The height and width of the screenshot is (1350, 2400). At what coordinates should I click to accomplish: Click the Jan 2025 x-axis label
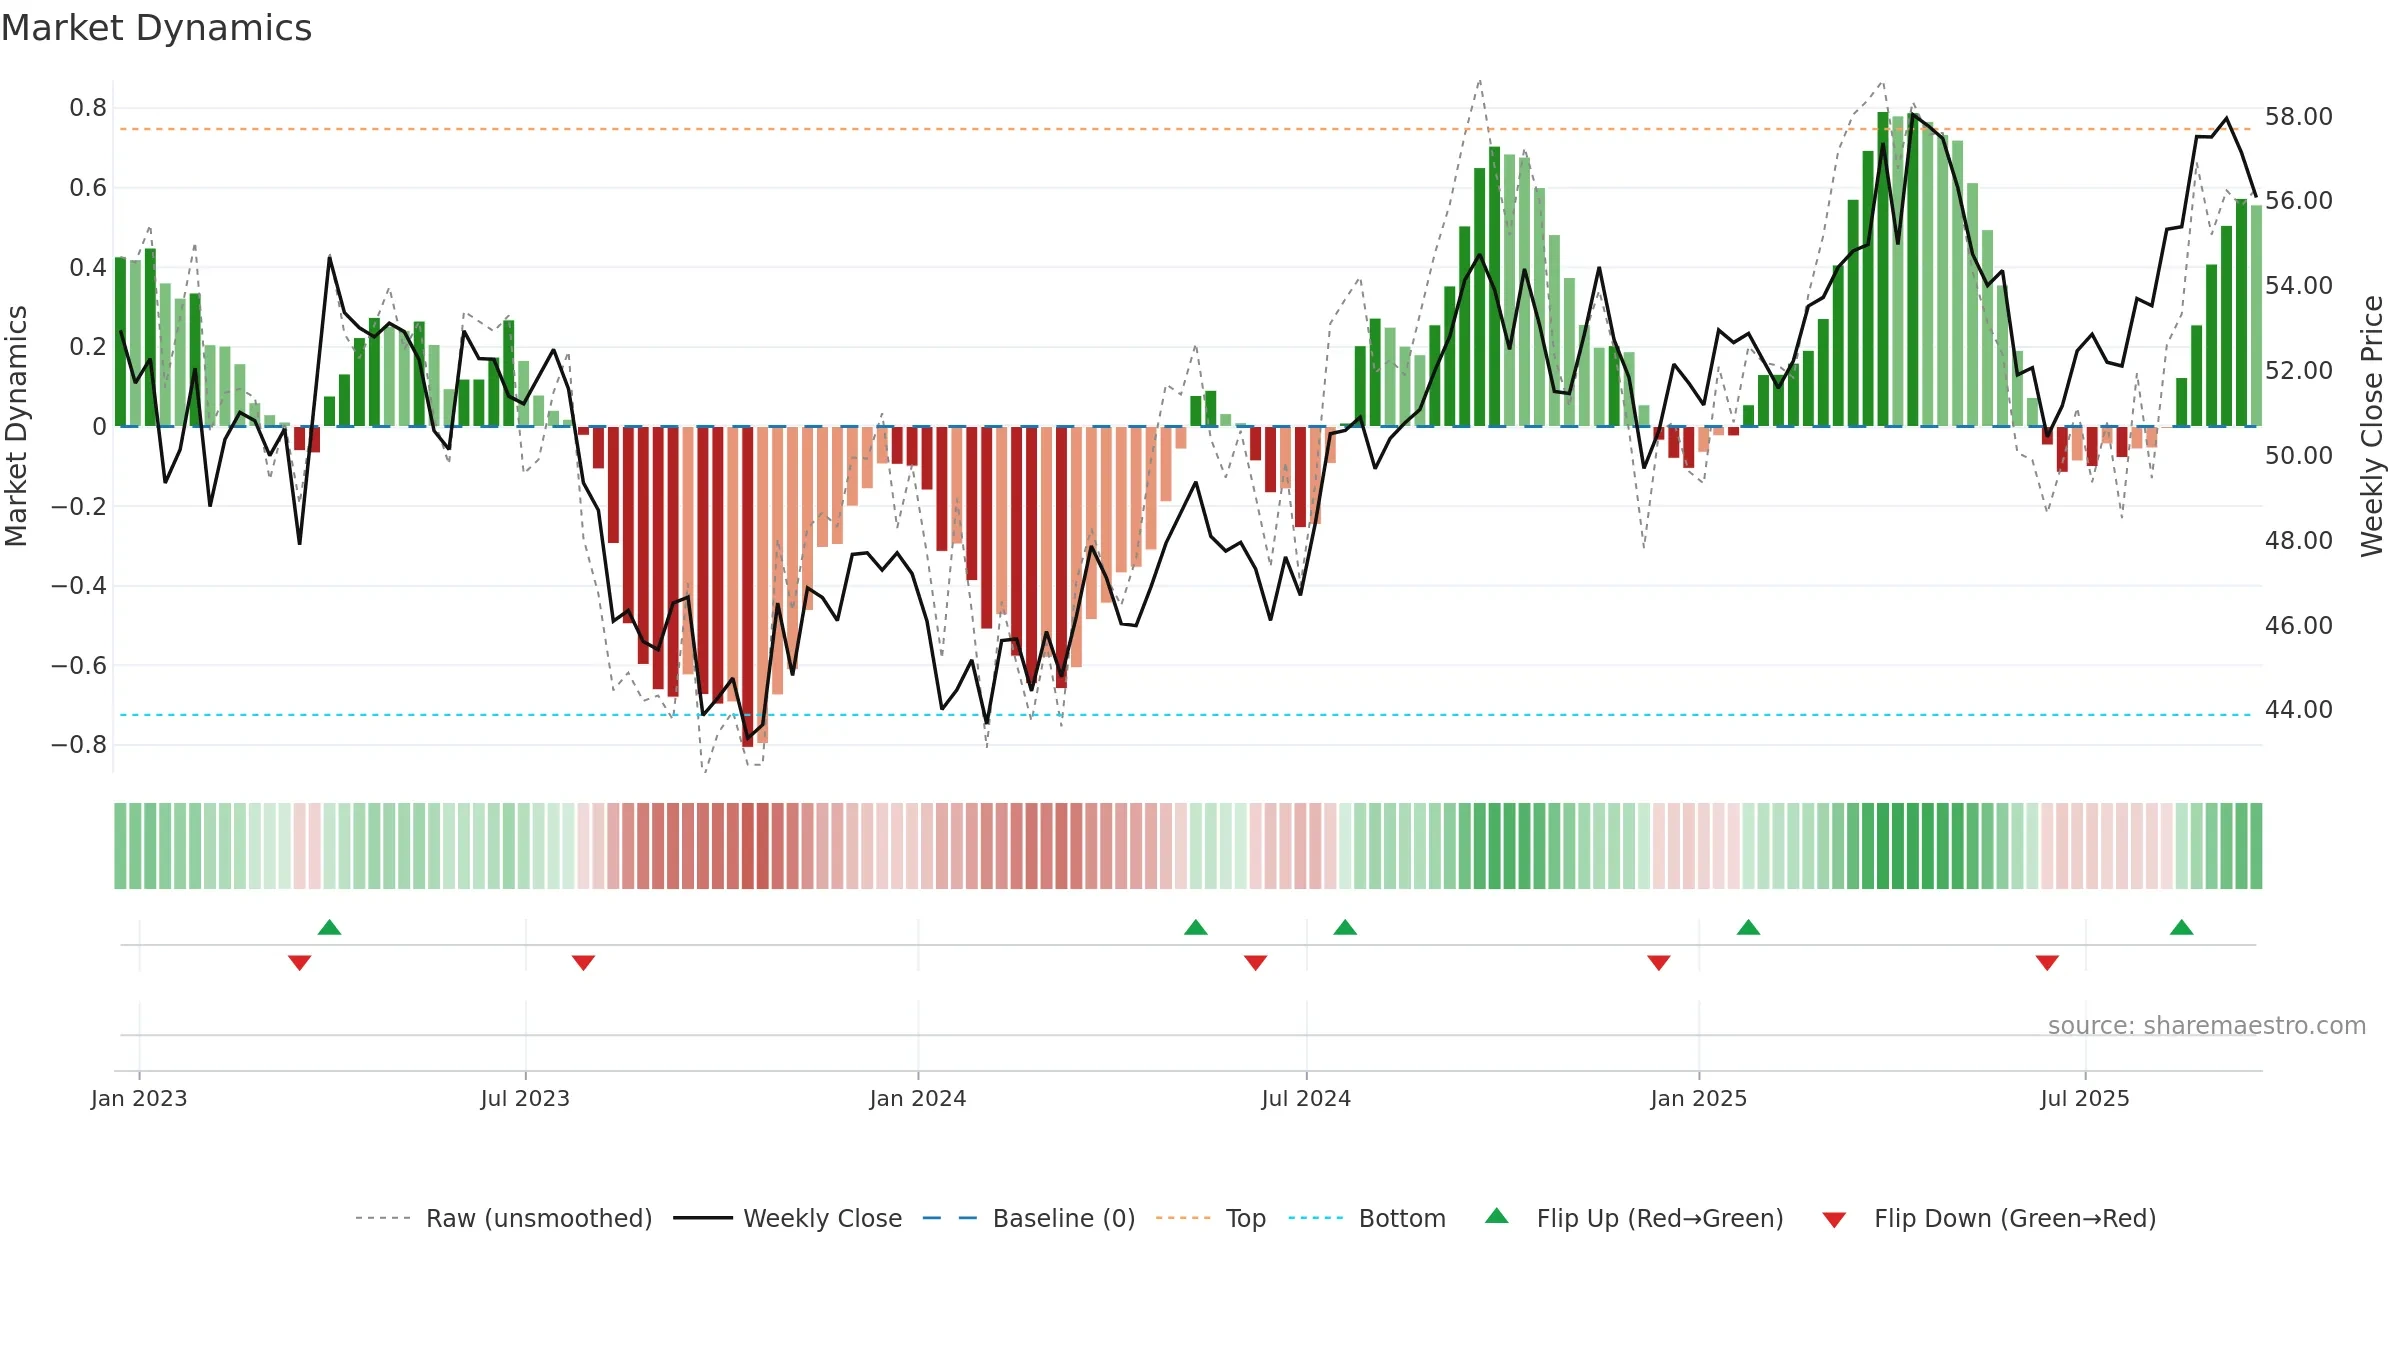coord(1699,1099)
